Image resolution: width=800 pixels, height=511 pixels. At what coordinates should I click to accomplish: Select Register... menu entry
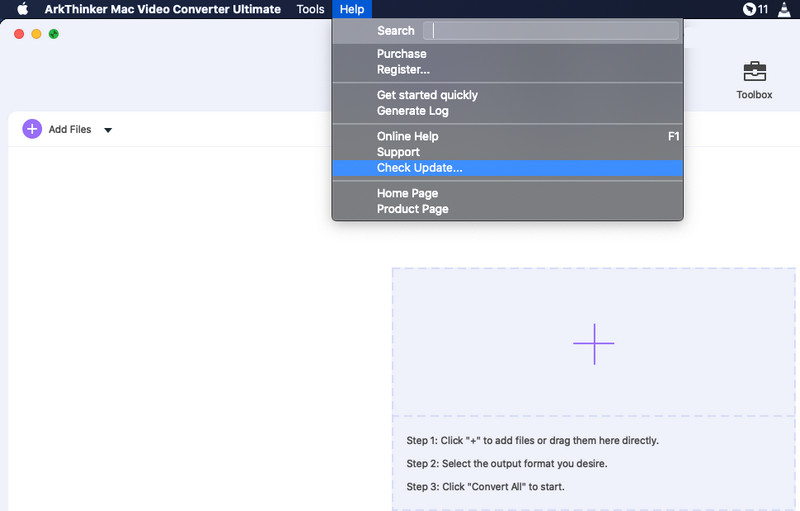[508, 69]
